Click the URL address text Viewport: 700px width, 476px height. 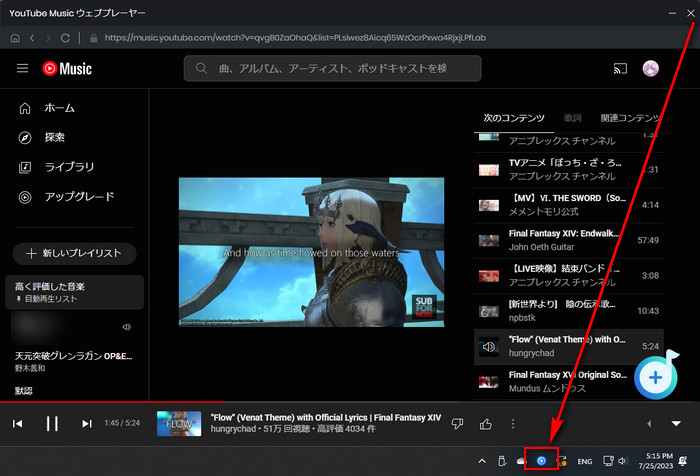295,38
